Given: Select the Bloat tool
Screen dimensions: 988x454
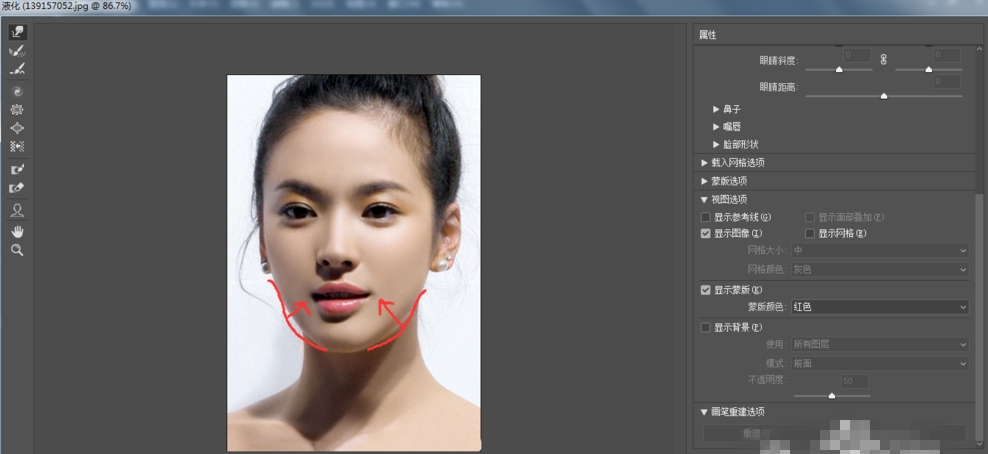Looking at the screenshot, I should [17, 128].
